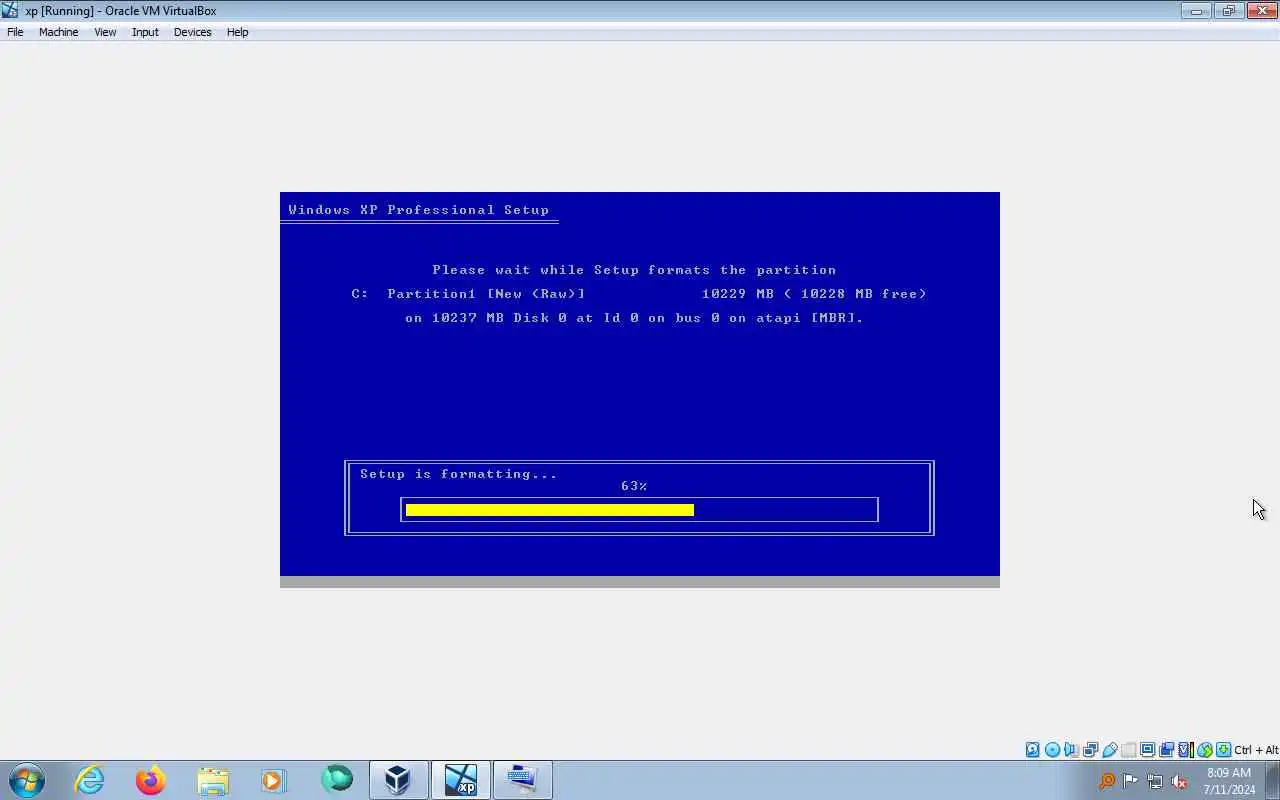Click the yellow formatting progress bar

pos(549,510)
